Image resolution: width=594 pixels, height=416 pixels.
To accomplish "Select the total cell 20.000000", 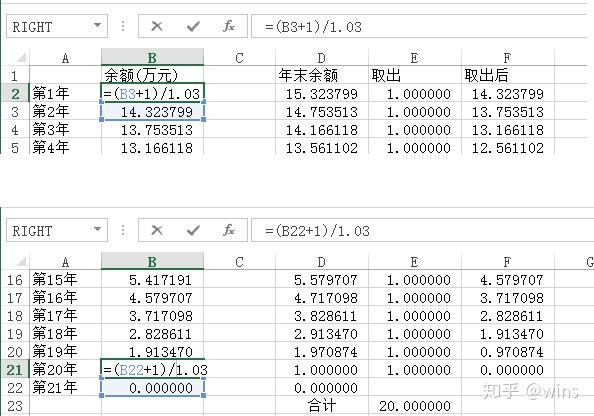I will click(x=414, y=406).
